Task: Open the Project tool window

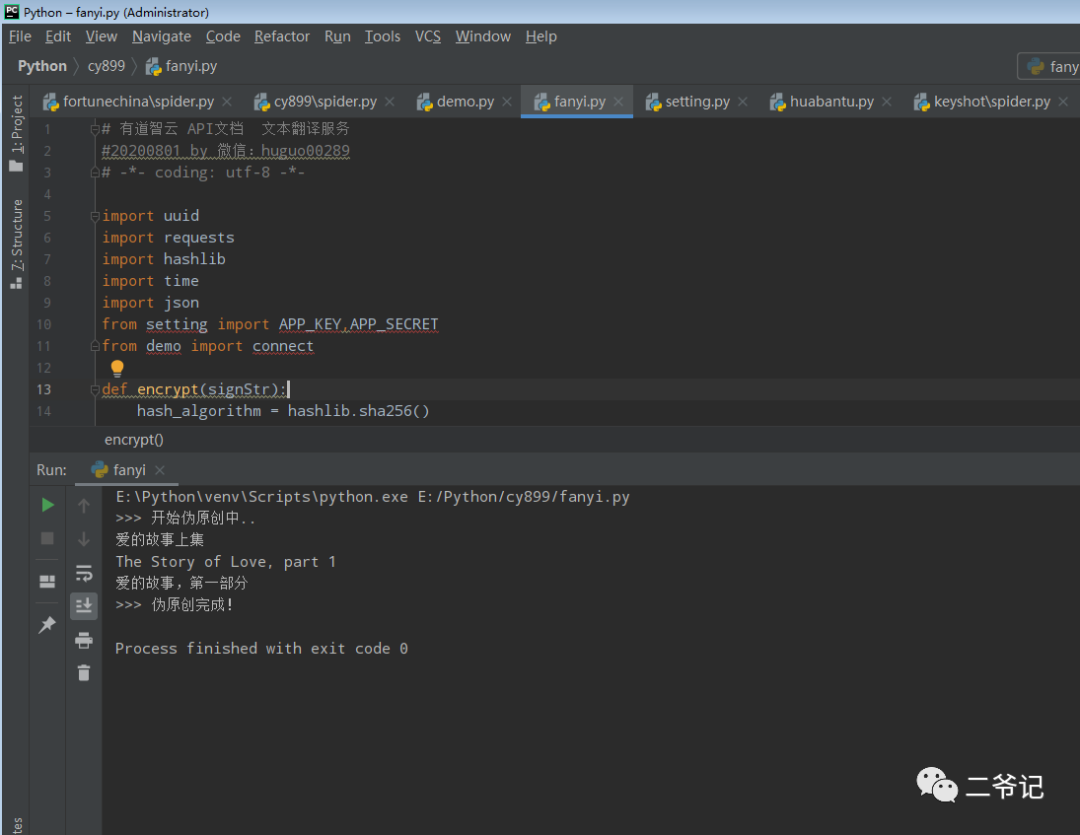Action: [17, 134]
